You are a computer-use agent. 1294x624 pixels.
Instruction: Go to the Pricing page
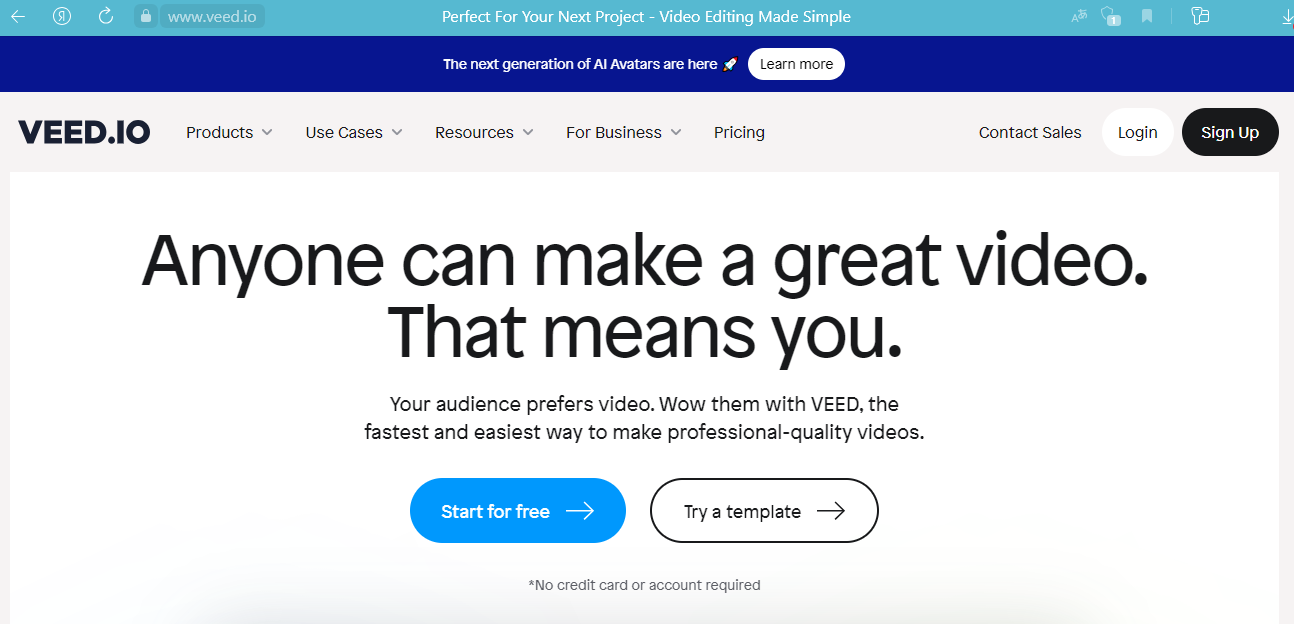click(739, 132)
